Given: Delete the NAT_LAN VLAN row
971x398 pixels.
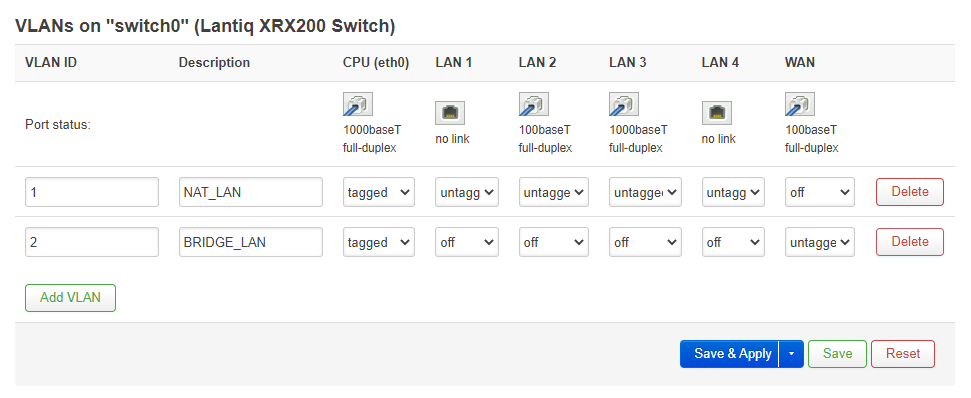Looking at the screenshot, I should [910, 192].
